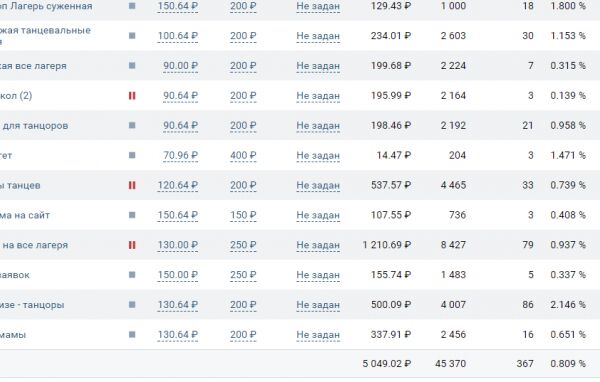This screenshot has width=600, height=382.
Task: Click the gray stop icon in the для танцоров row
Action: click(132, 125)
